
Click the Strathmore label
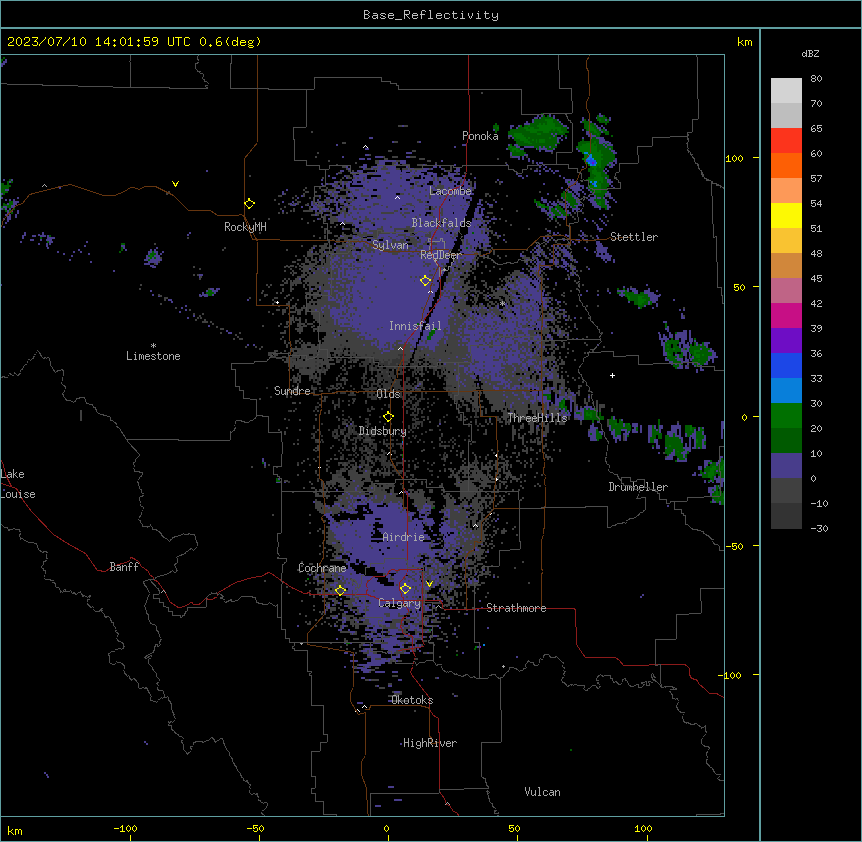point(516,608)
